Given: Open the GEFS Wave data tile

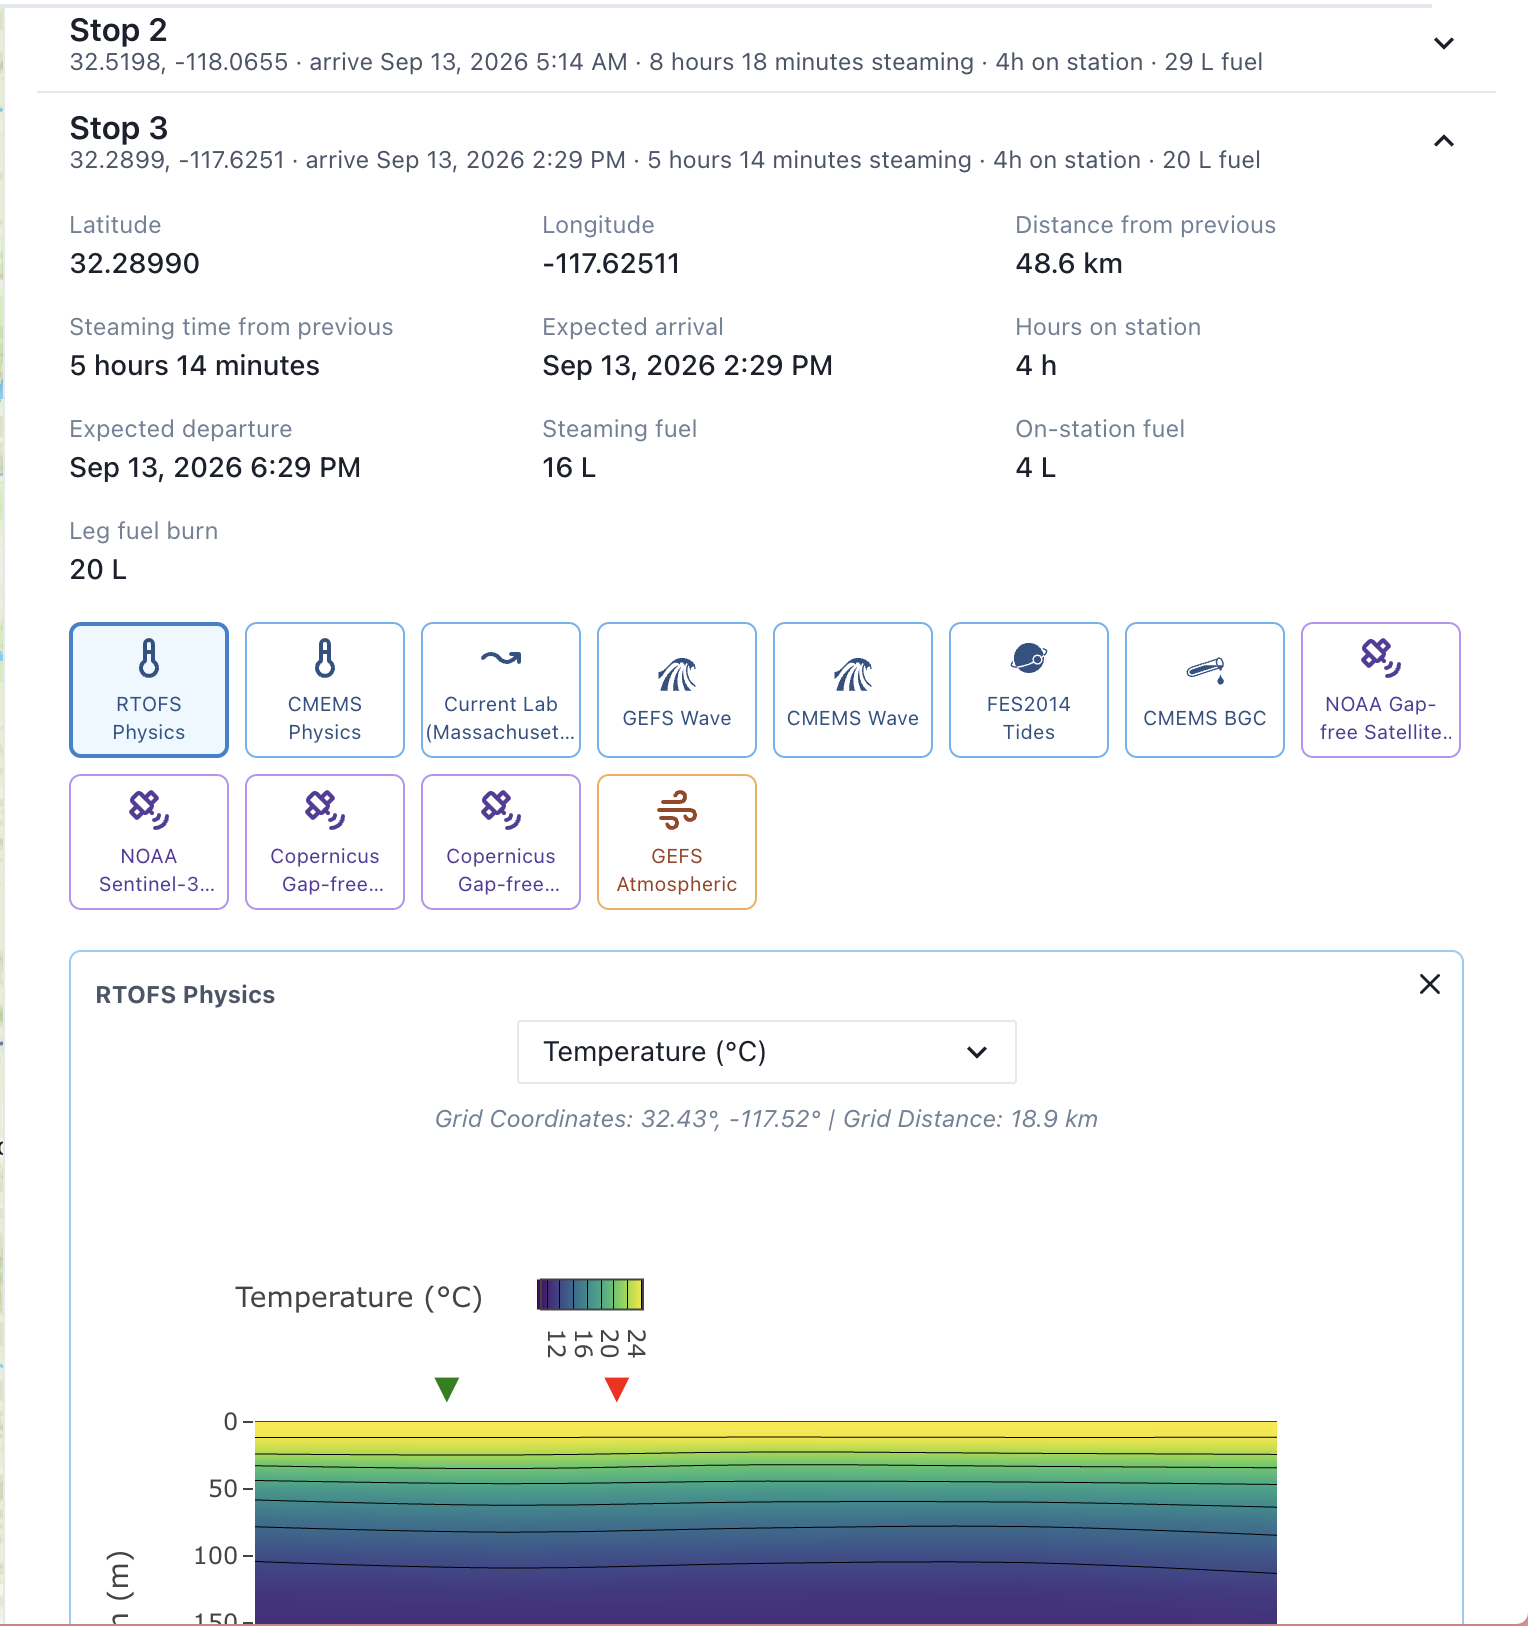Looking at the screenshot, I should click(x=677, y=690).
